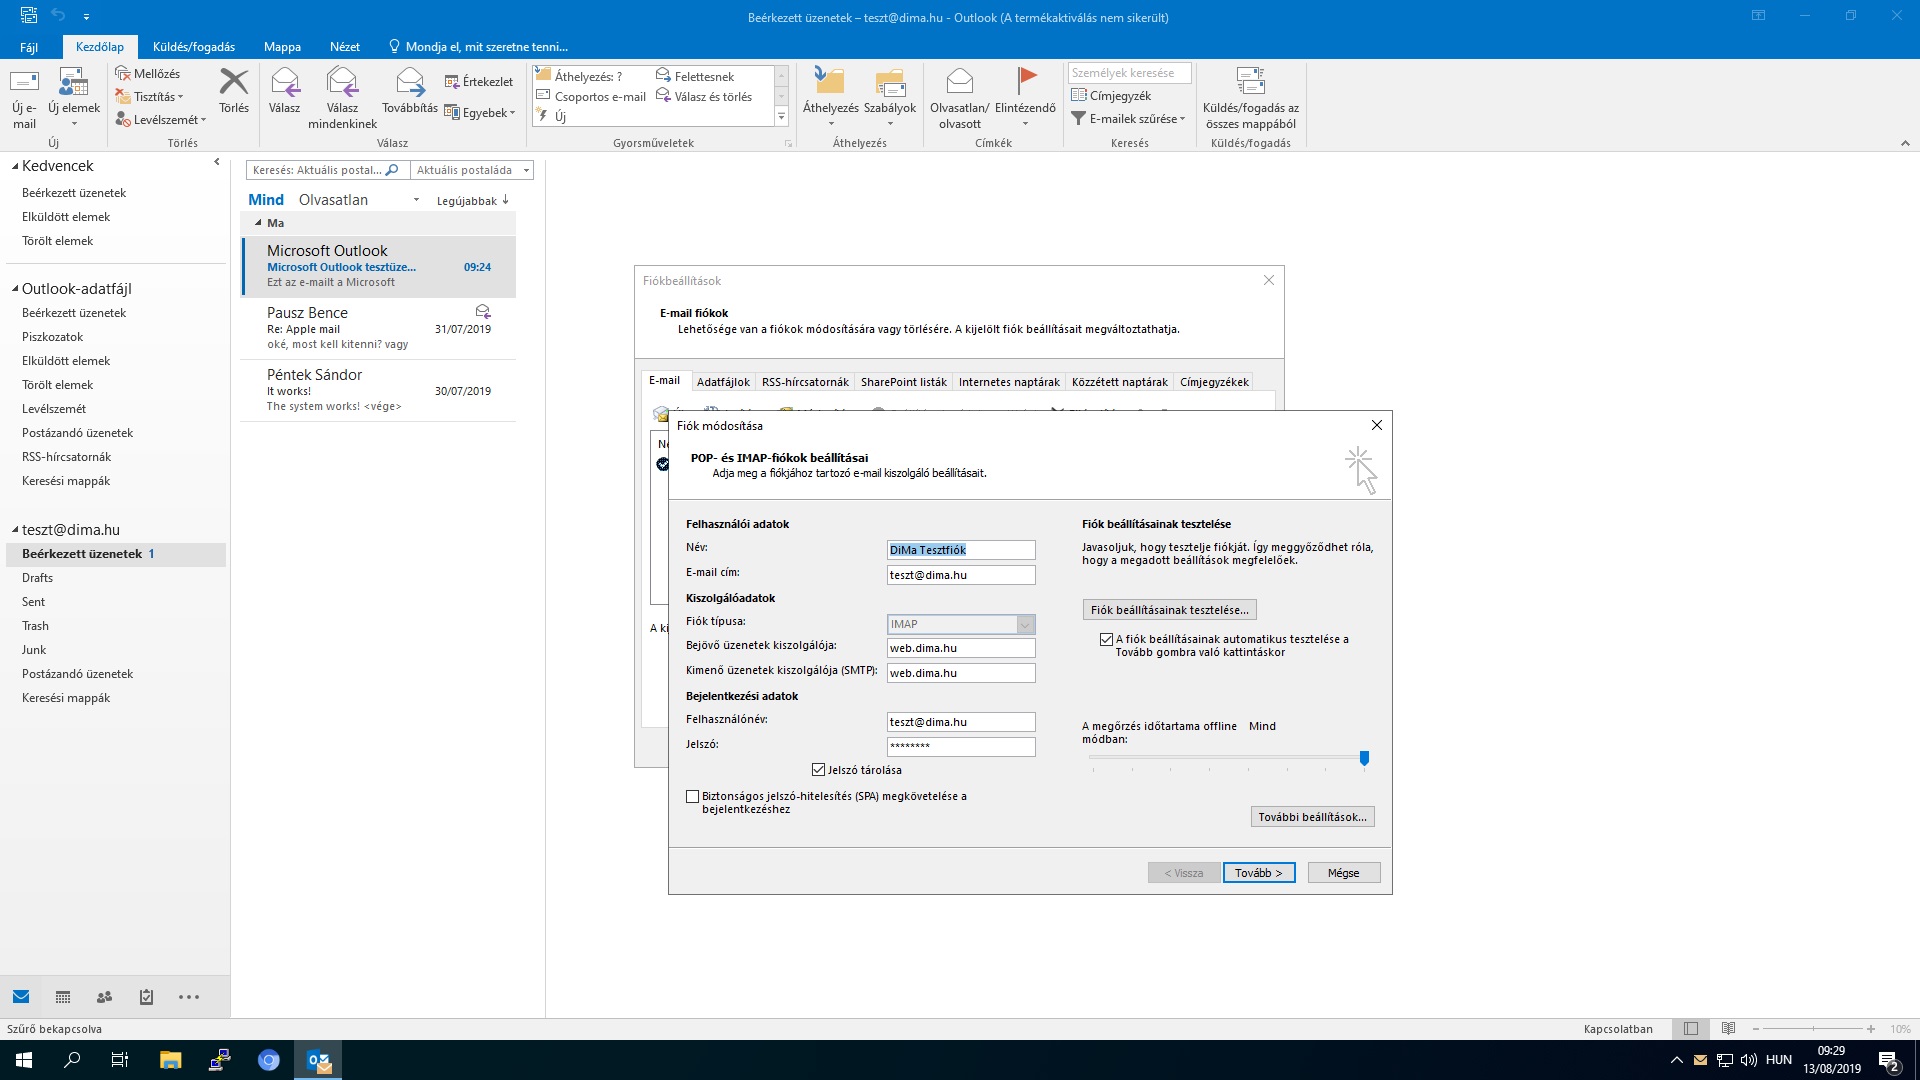
Task: Forward message with Továbbítás
Action: [x=410, y=91]
